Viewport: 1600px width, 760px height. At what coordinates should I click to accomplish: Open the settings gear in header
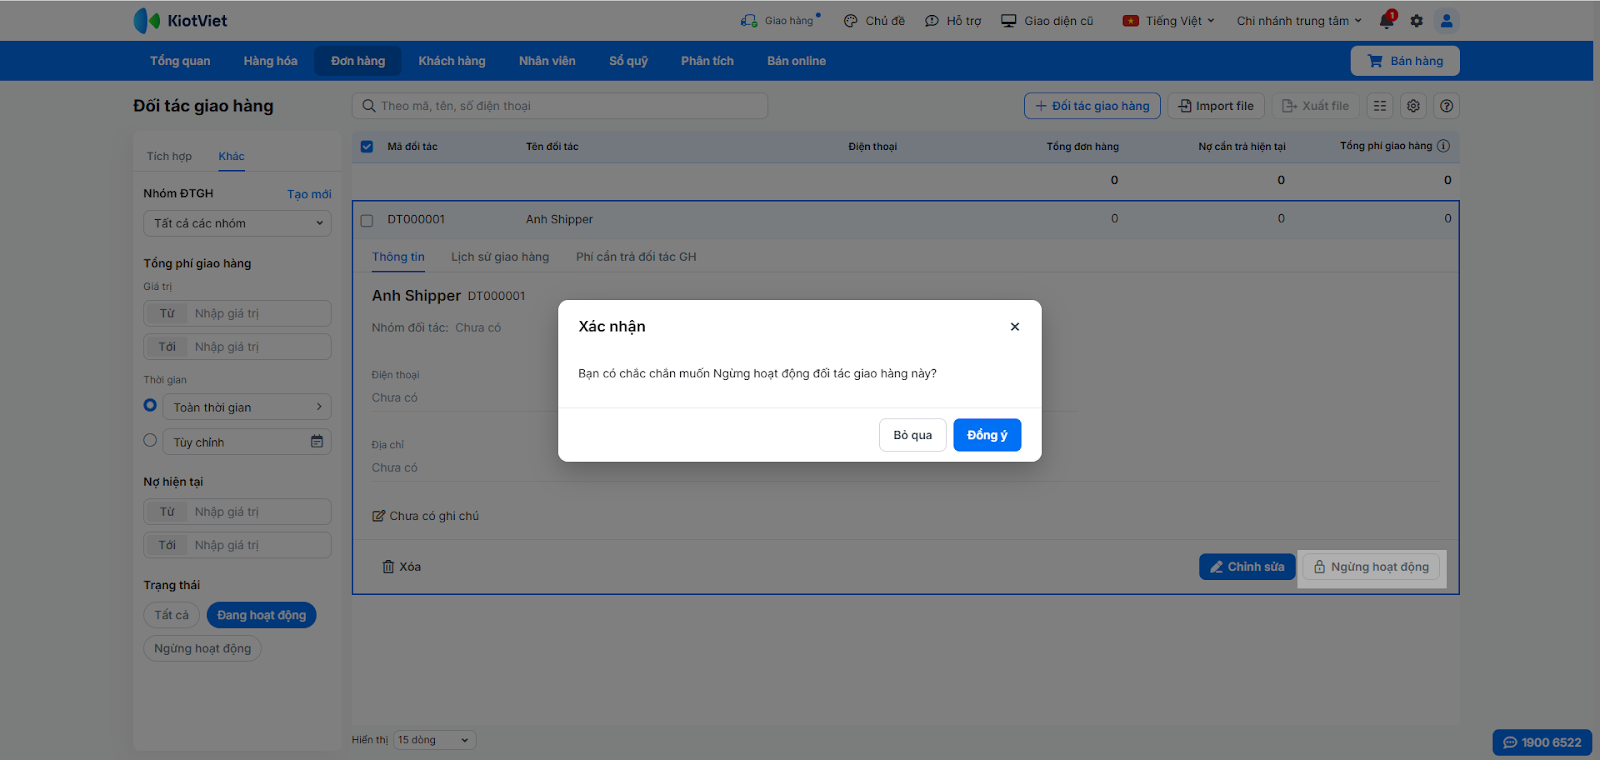1416,21
